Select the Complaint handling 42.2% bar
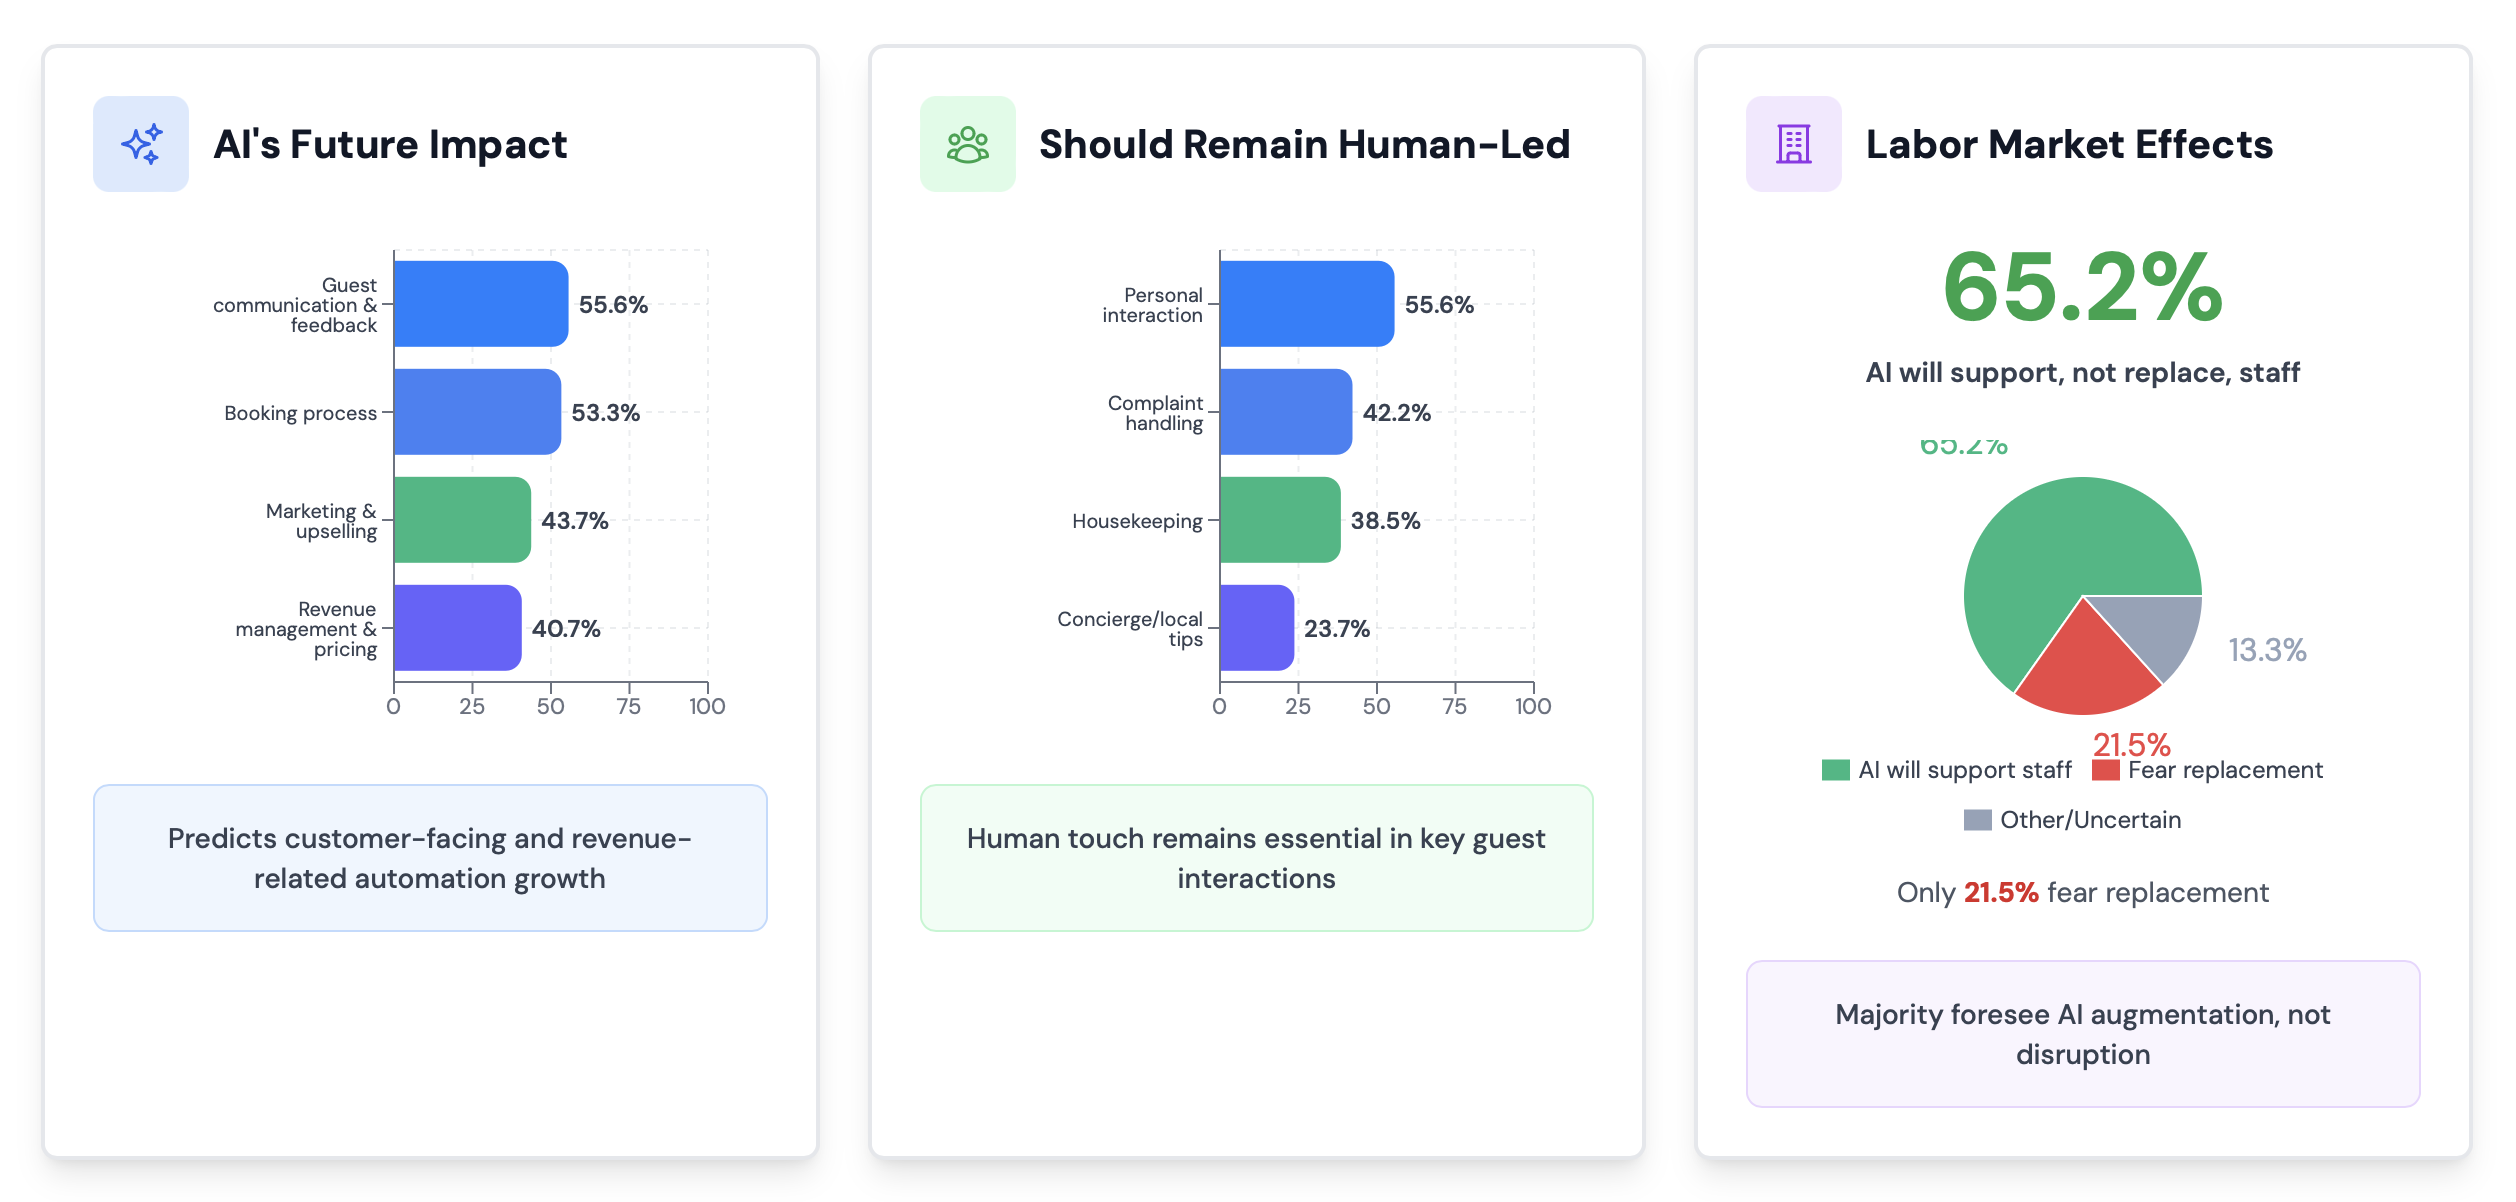 tap(1285, 412)
